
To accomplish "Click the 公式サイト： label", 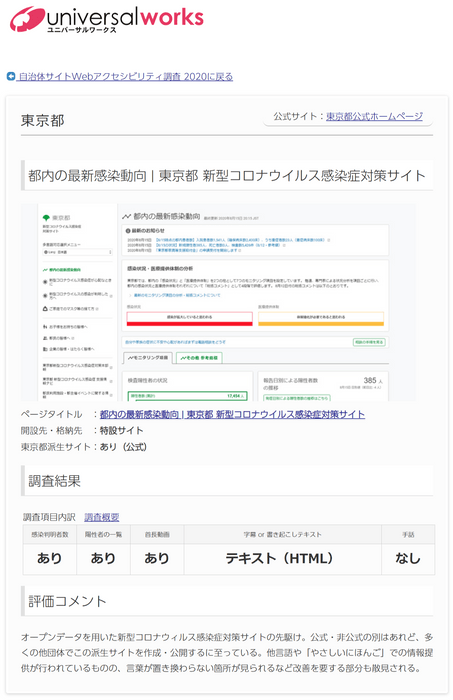I will click(x=299, y=117).
